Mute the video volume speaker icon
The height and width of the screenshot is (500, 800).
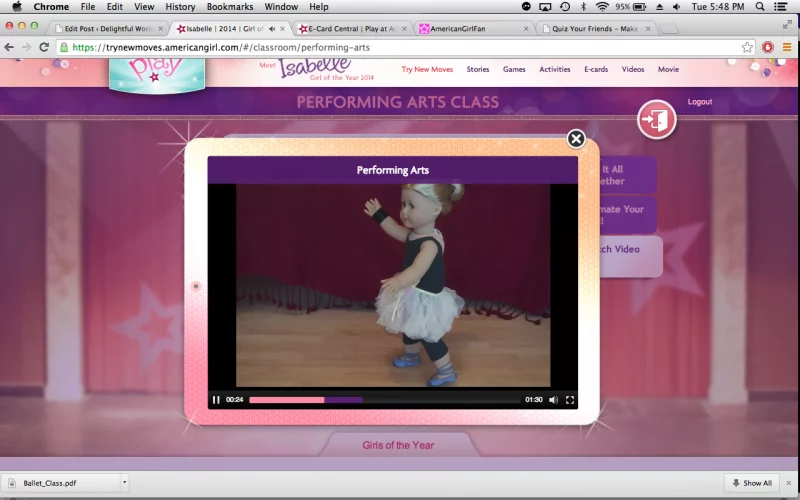click(554, 400)
